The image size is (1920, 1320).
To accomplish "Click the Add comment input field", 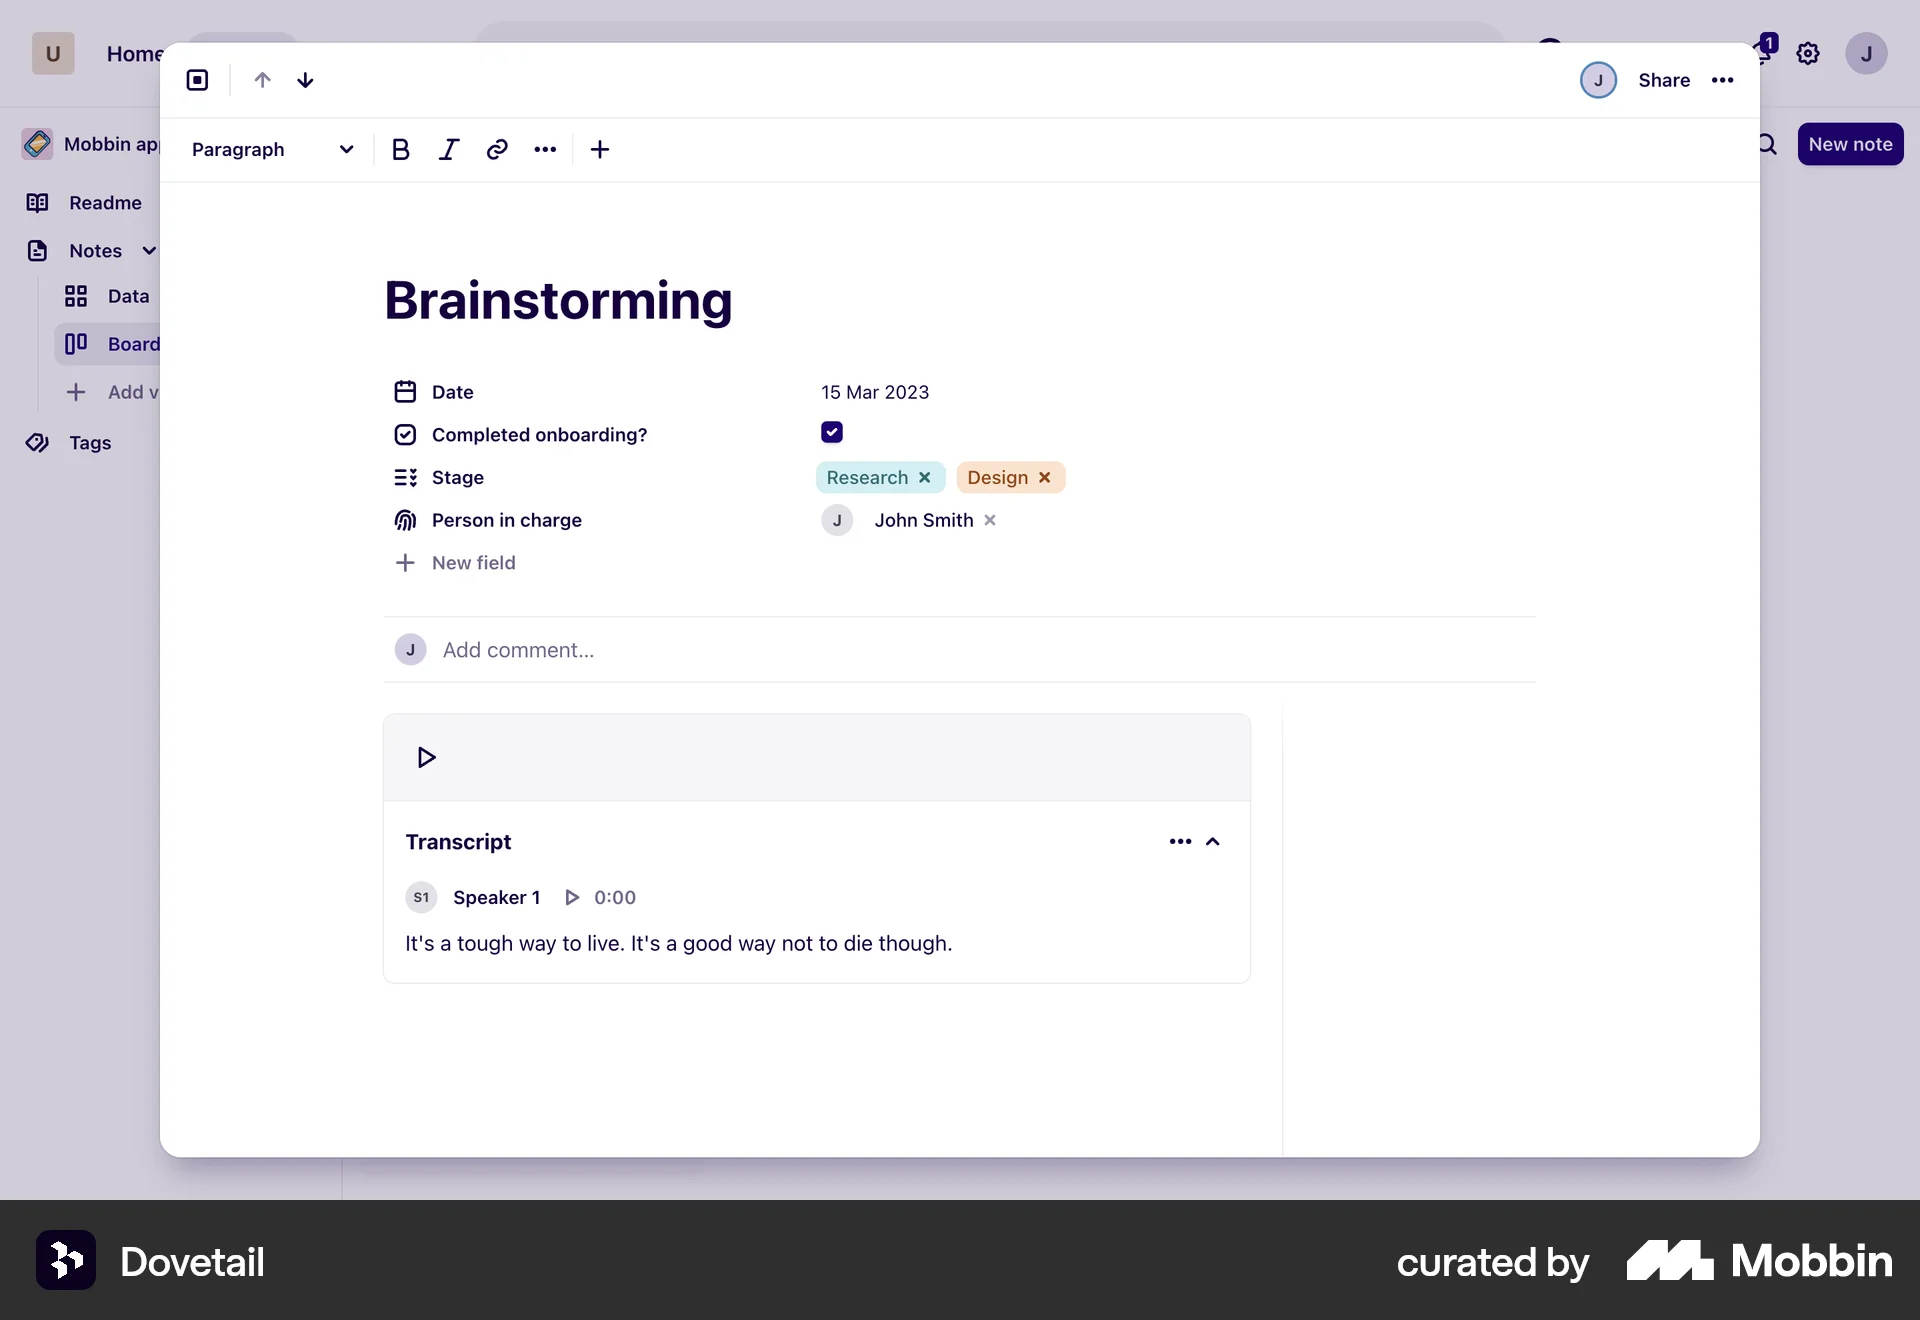I will coord(518,650).
